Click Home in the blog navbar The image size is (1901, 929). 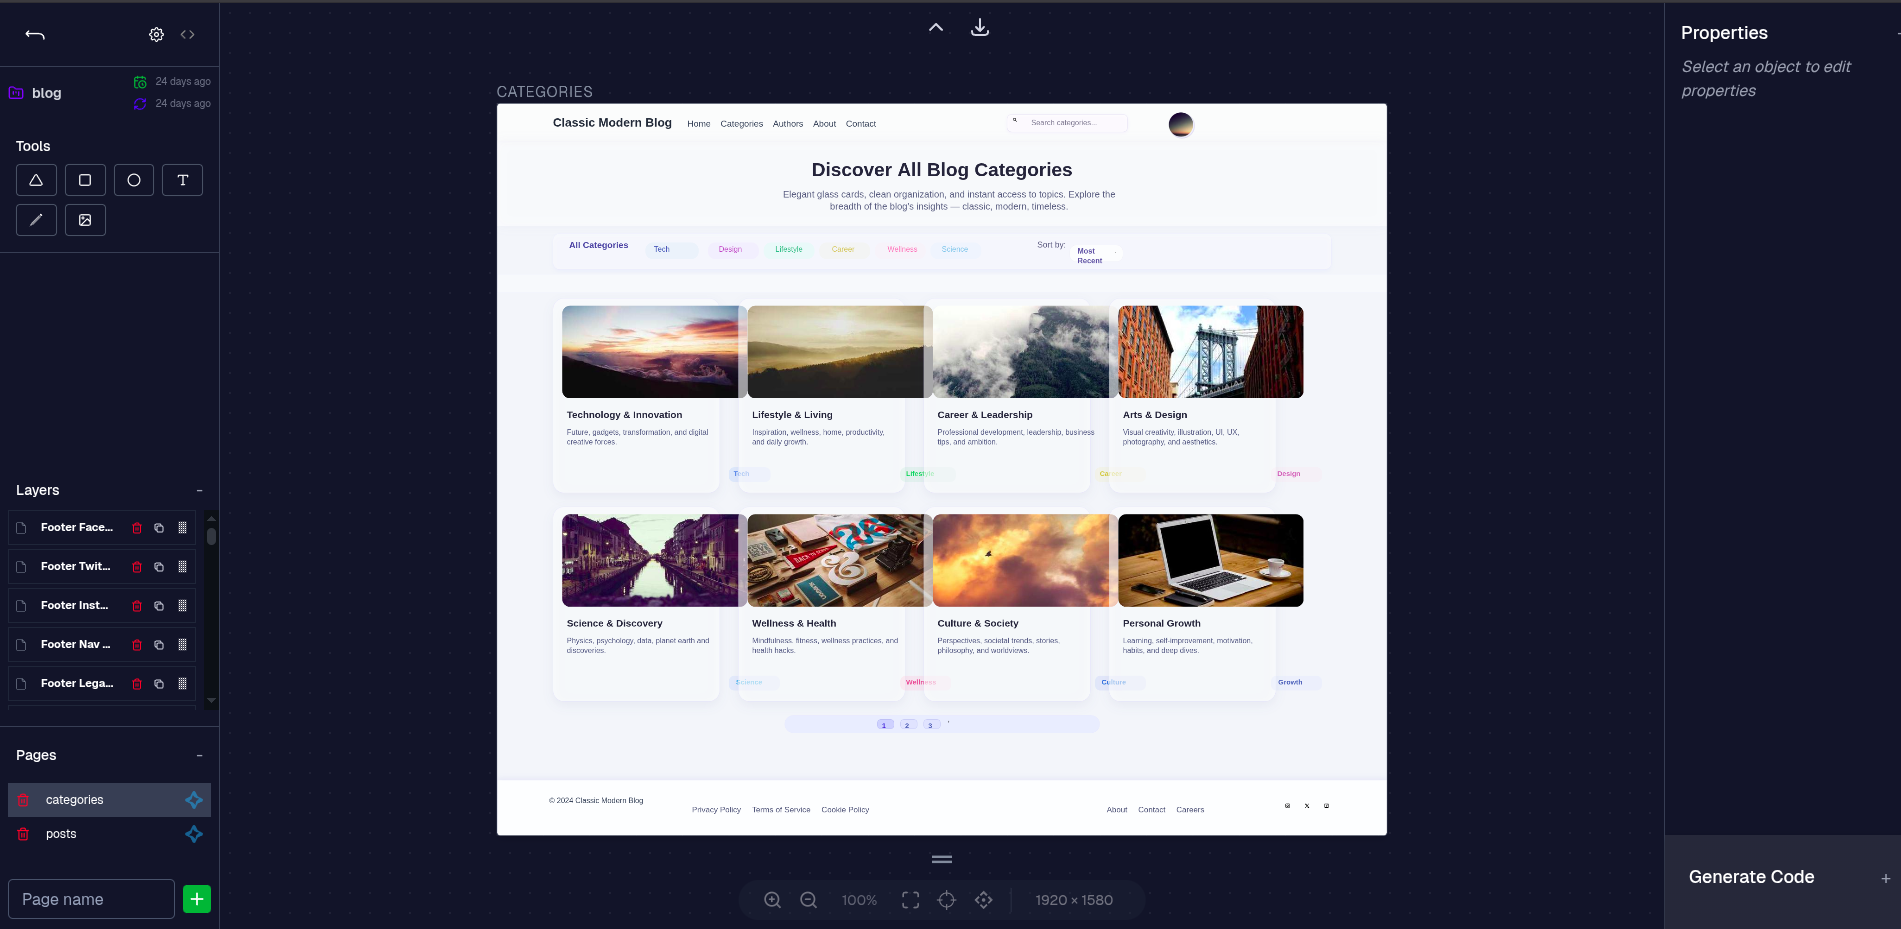pos(699,124)
